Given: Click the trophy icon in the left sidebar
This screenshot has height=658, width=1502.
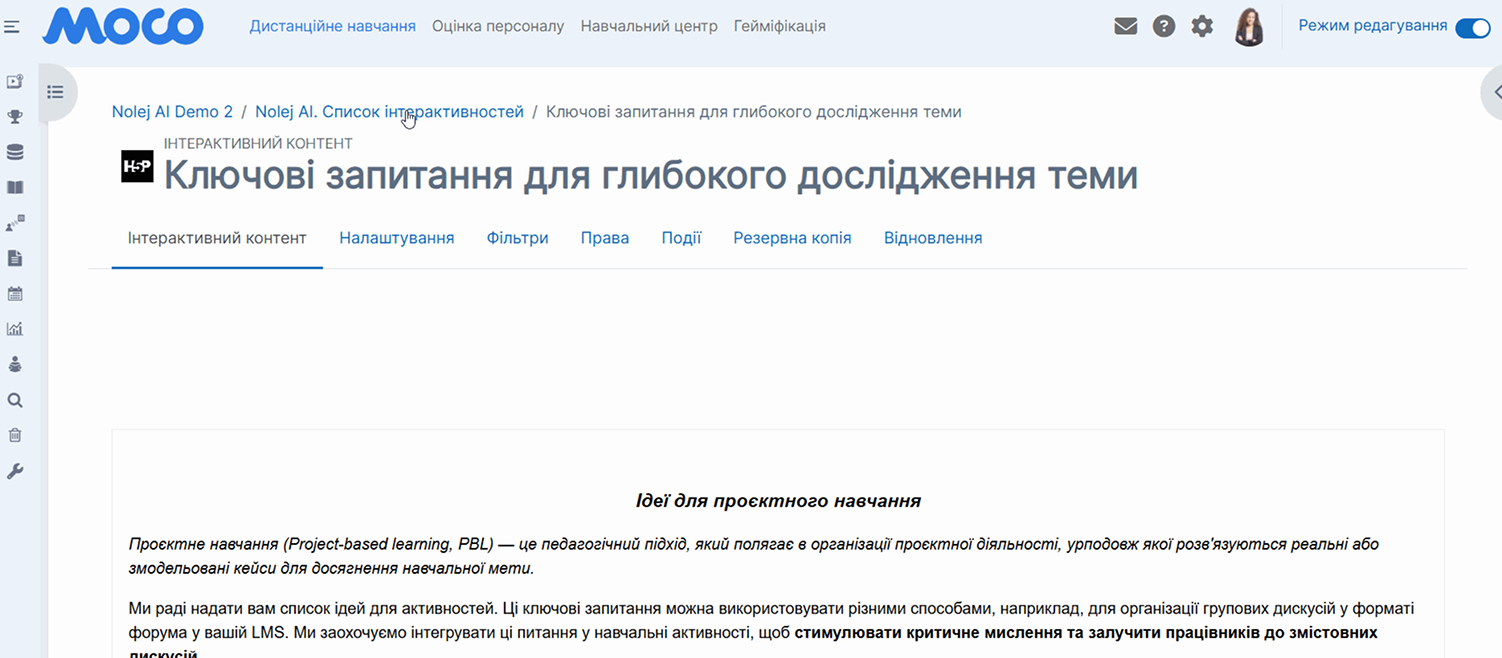Looking at the screenshot, I should 15,117.
